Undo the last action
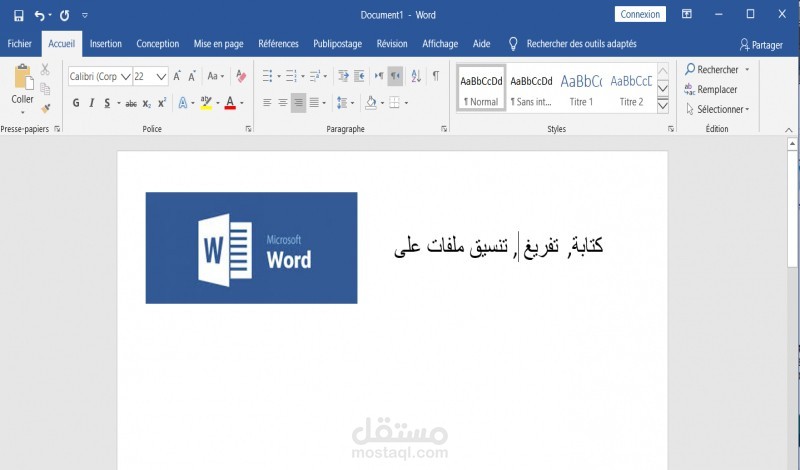The width and height of the screenshot is (800, 470). click(40, 15)
